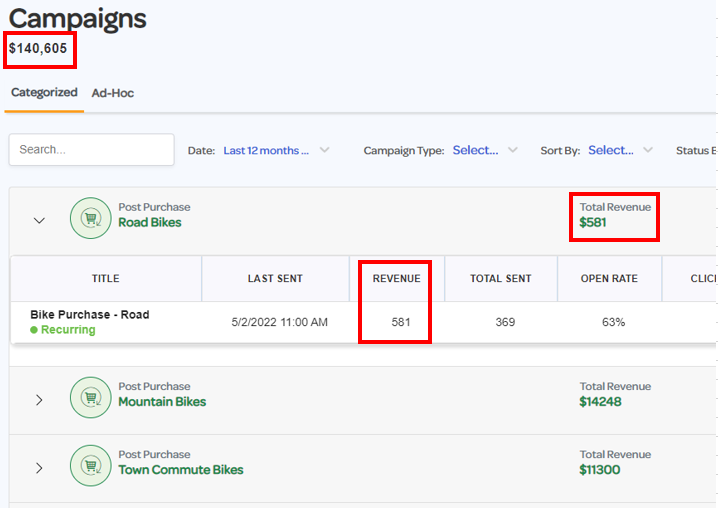
Task: Sort by the Total Sent column header
Action: (501, 279)
